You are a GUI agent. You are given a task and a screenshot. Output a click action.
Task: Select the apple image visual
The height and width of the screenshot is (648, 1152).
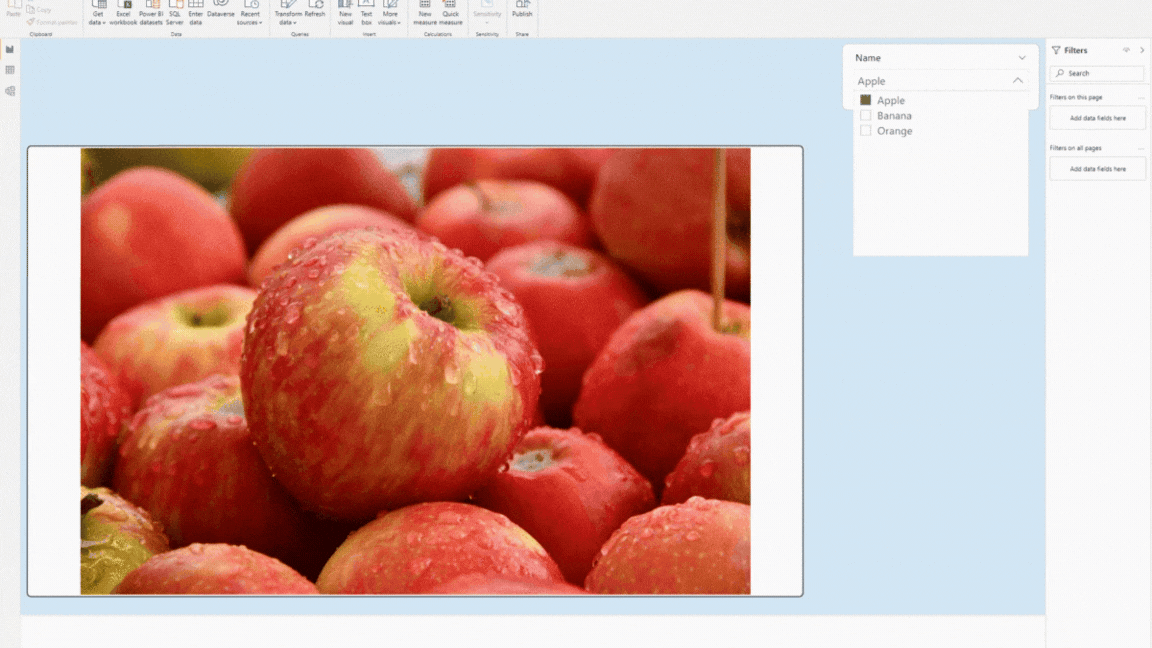415,371
